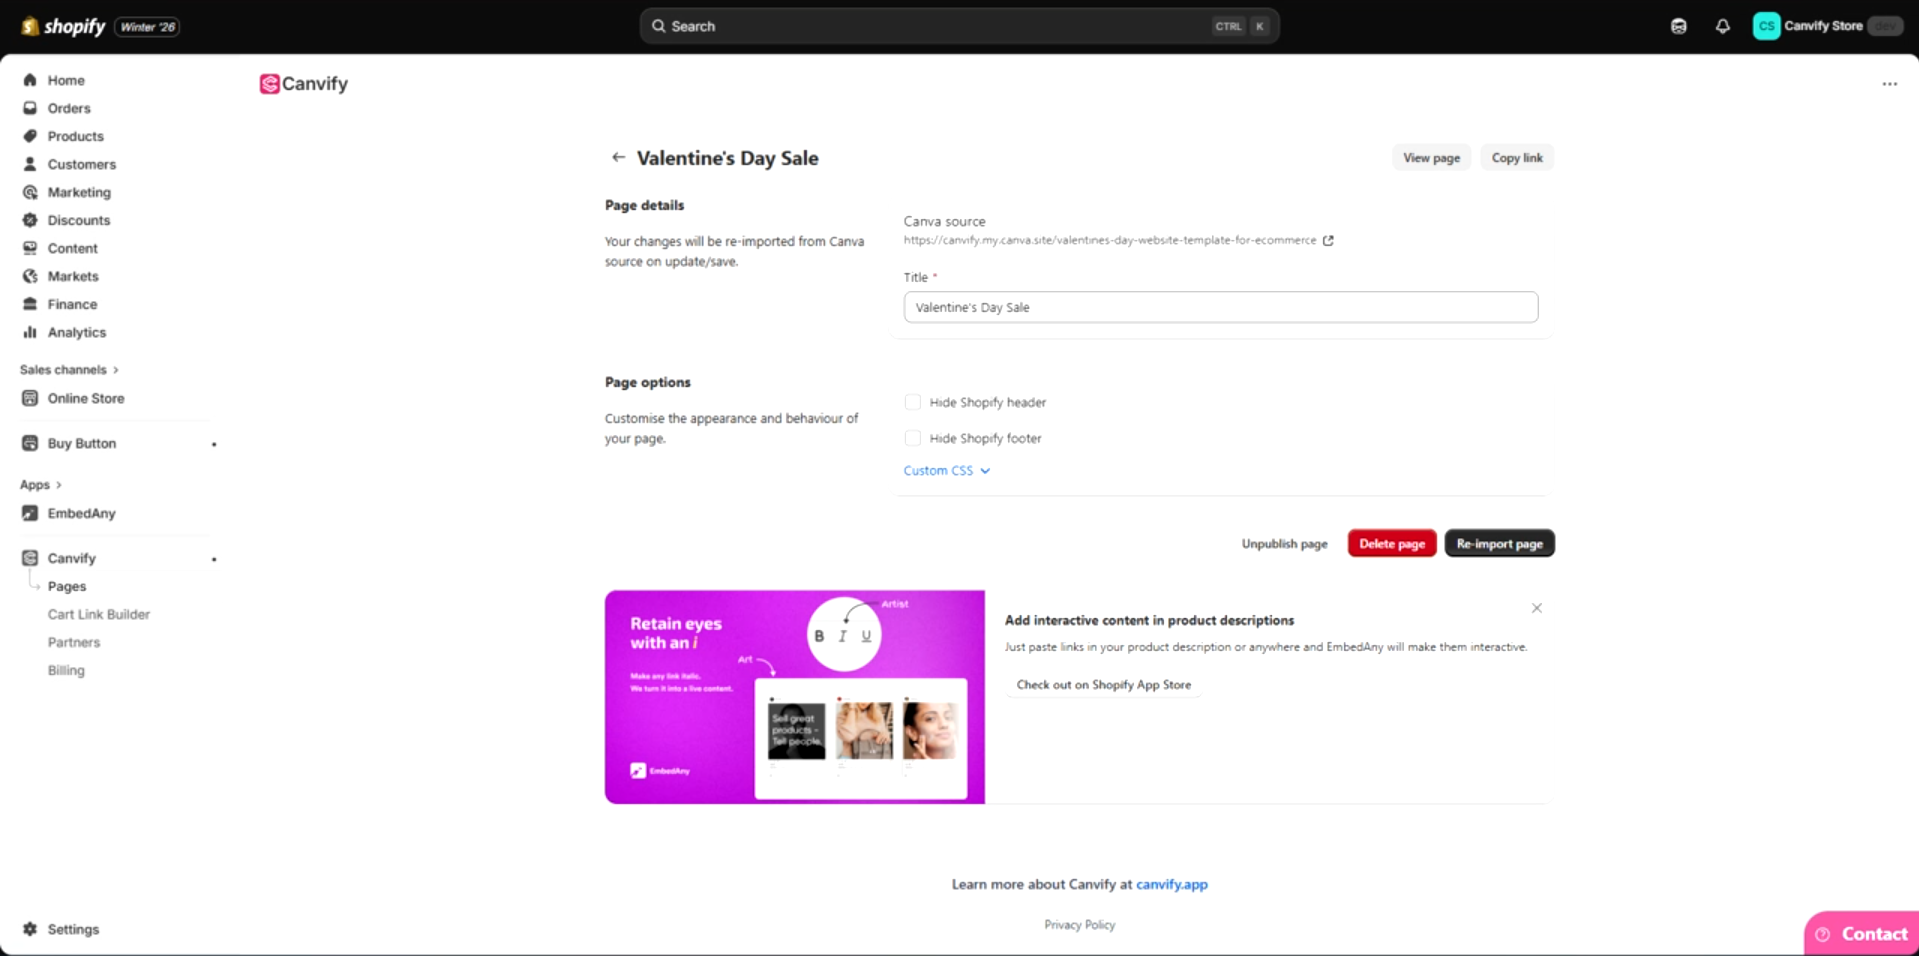Screen dimensions: 1919x956
Task: Open the three-dot menu at top right
Action: [x=1889, y=84]
